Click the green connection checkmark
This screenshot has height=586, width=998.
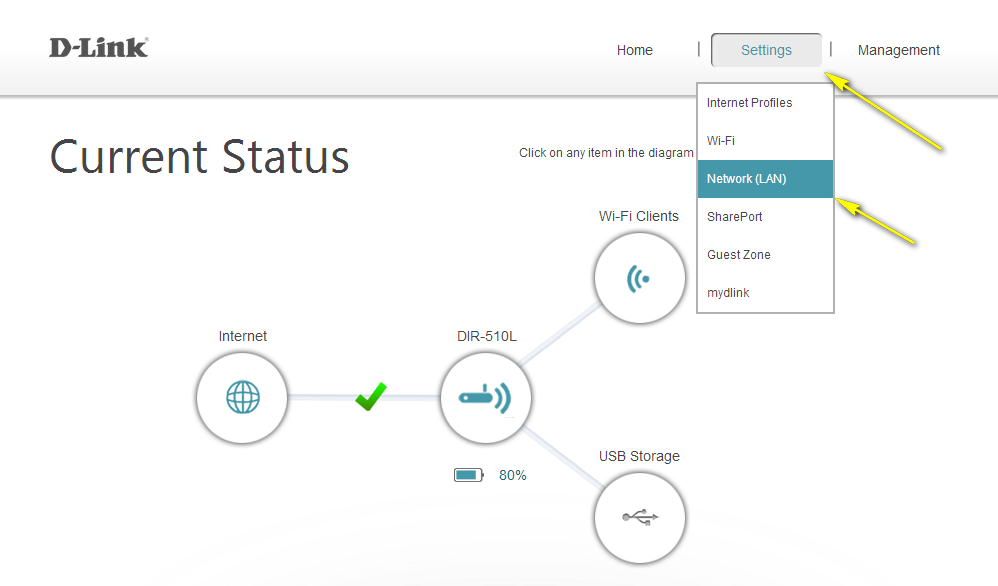click(371, 397)
